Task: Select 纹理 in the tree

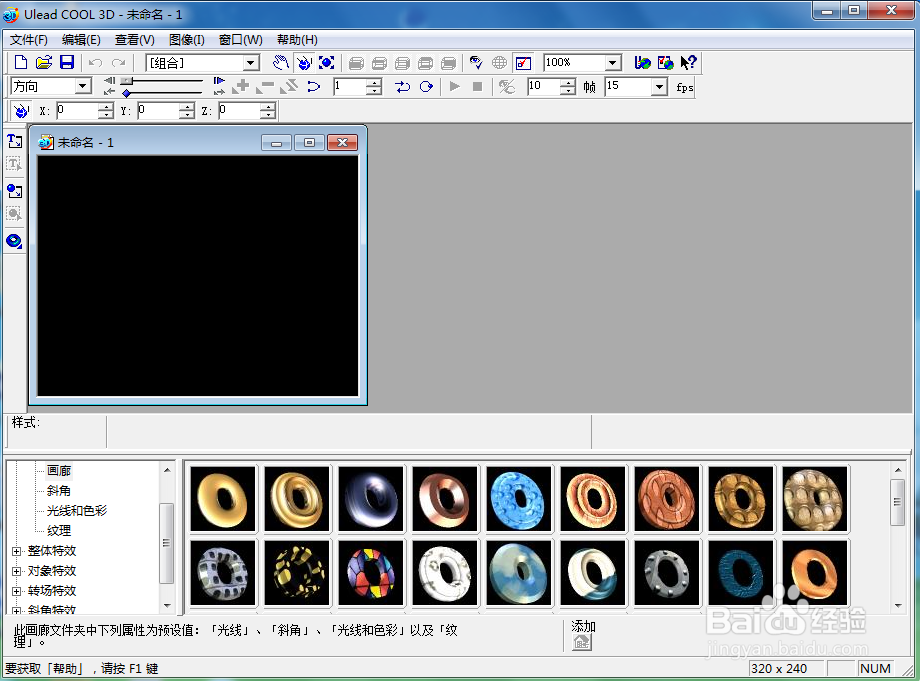Action: [x=59, y=530]
